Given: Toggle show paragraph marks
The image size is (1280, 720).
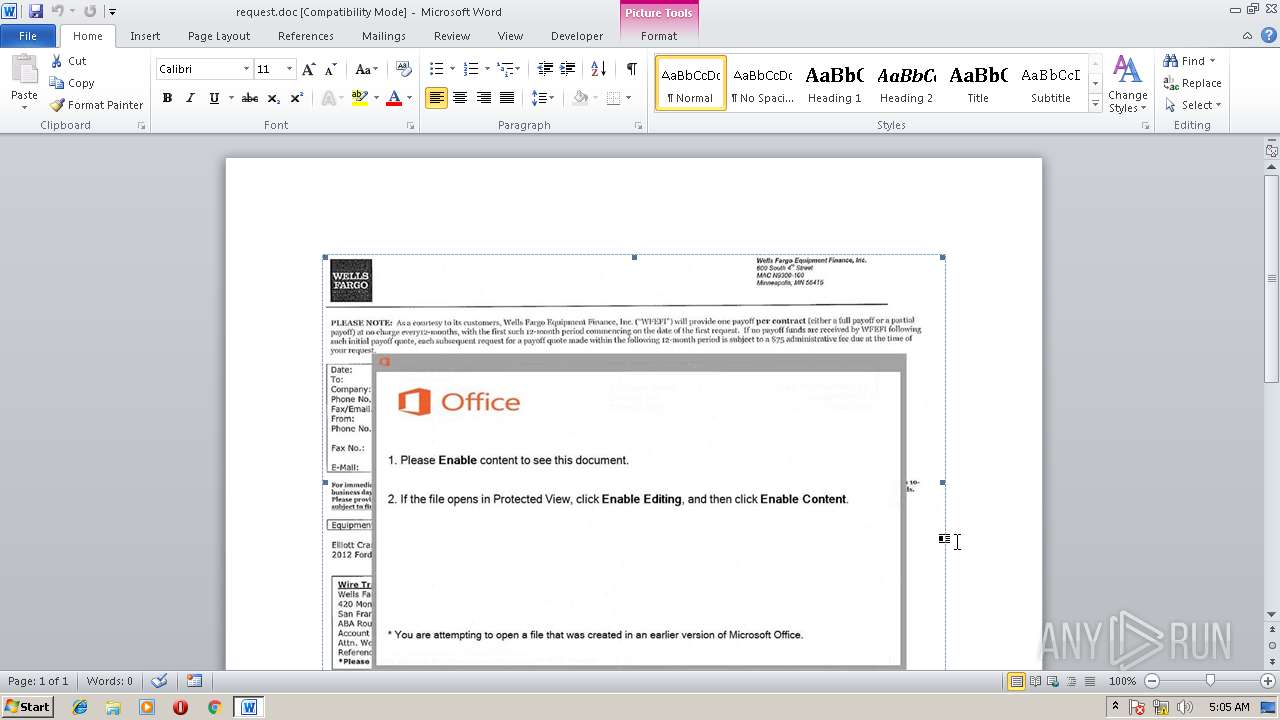Looking at the screenshot, I should coord(631,69).
